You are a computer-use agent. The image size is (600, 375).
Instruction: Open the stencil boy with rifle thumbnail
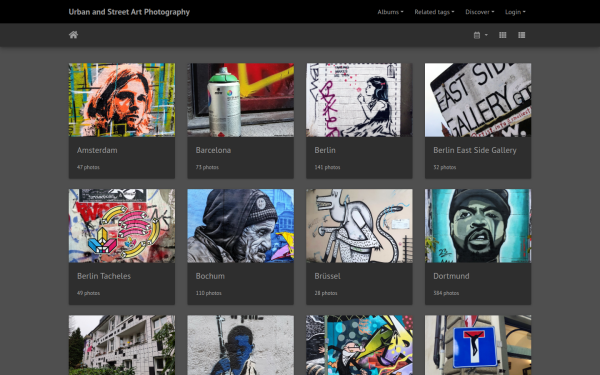pyautogui.click(x=240, y=345)
